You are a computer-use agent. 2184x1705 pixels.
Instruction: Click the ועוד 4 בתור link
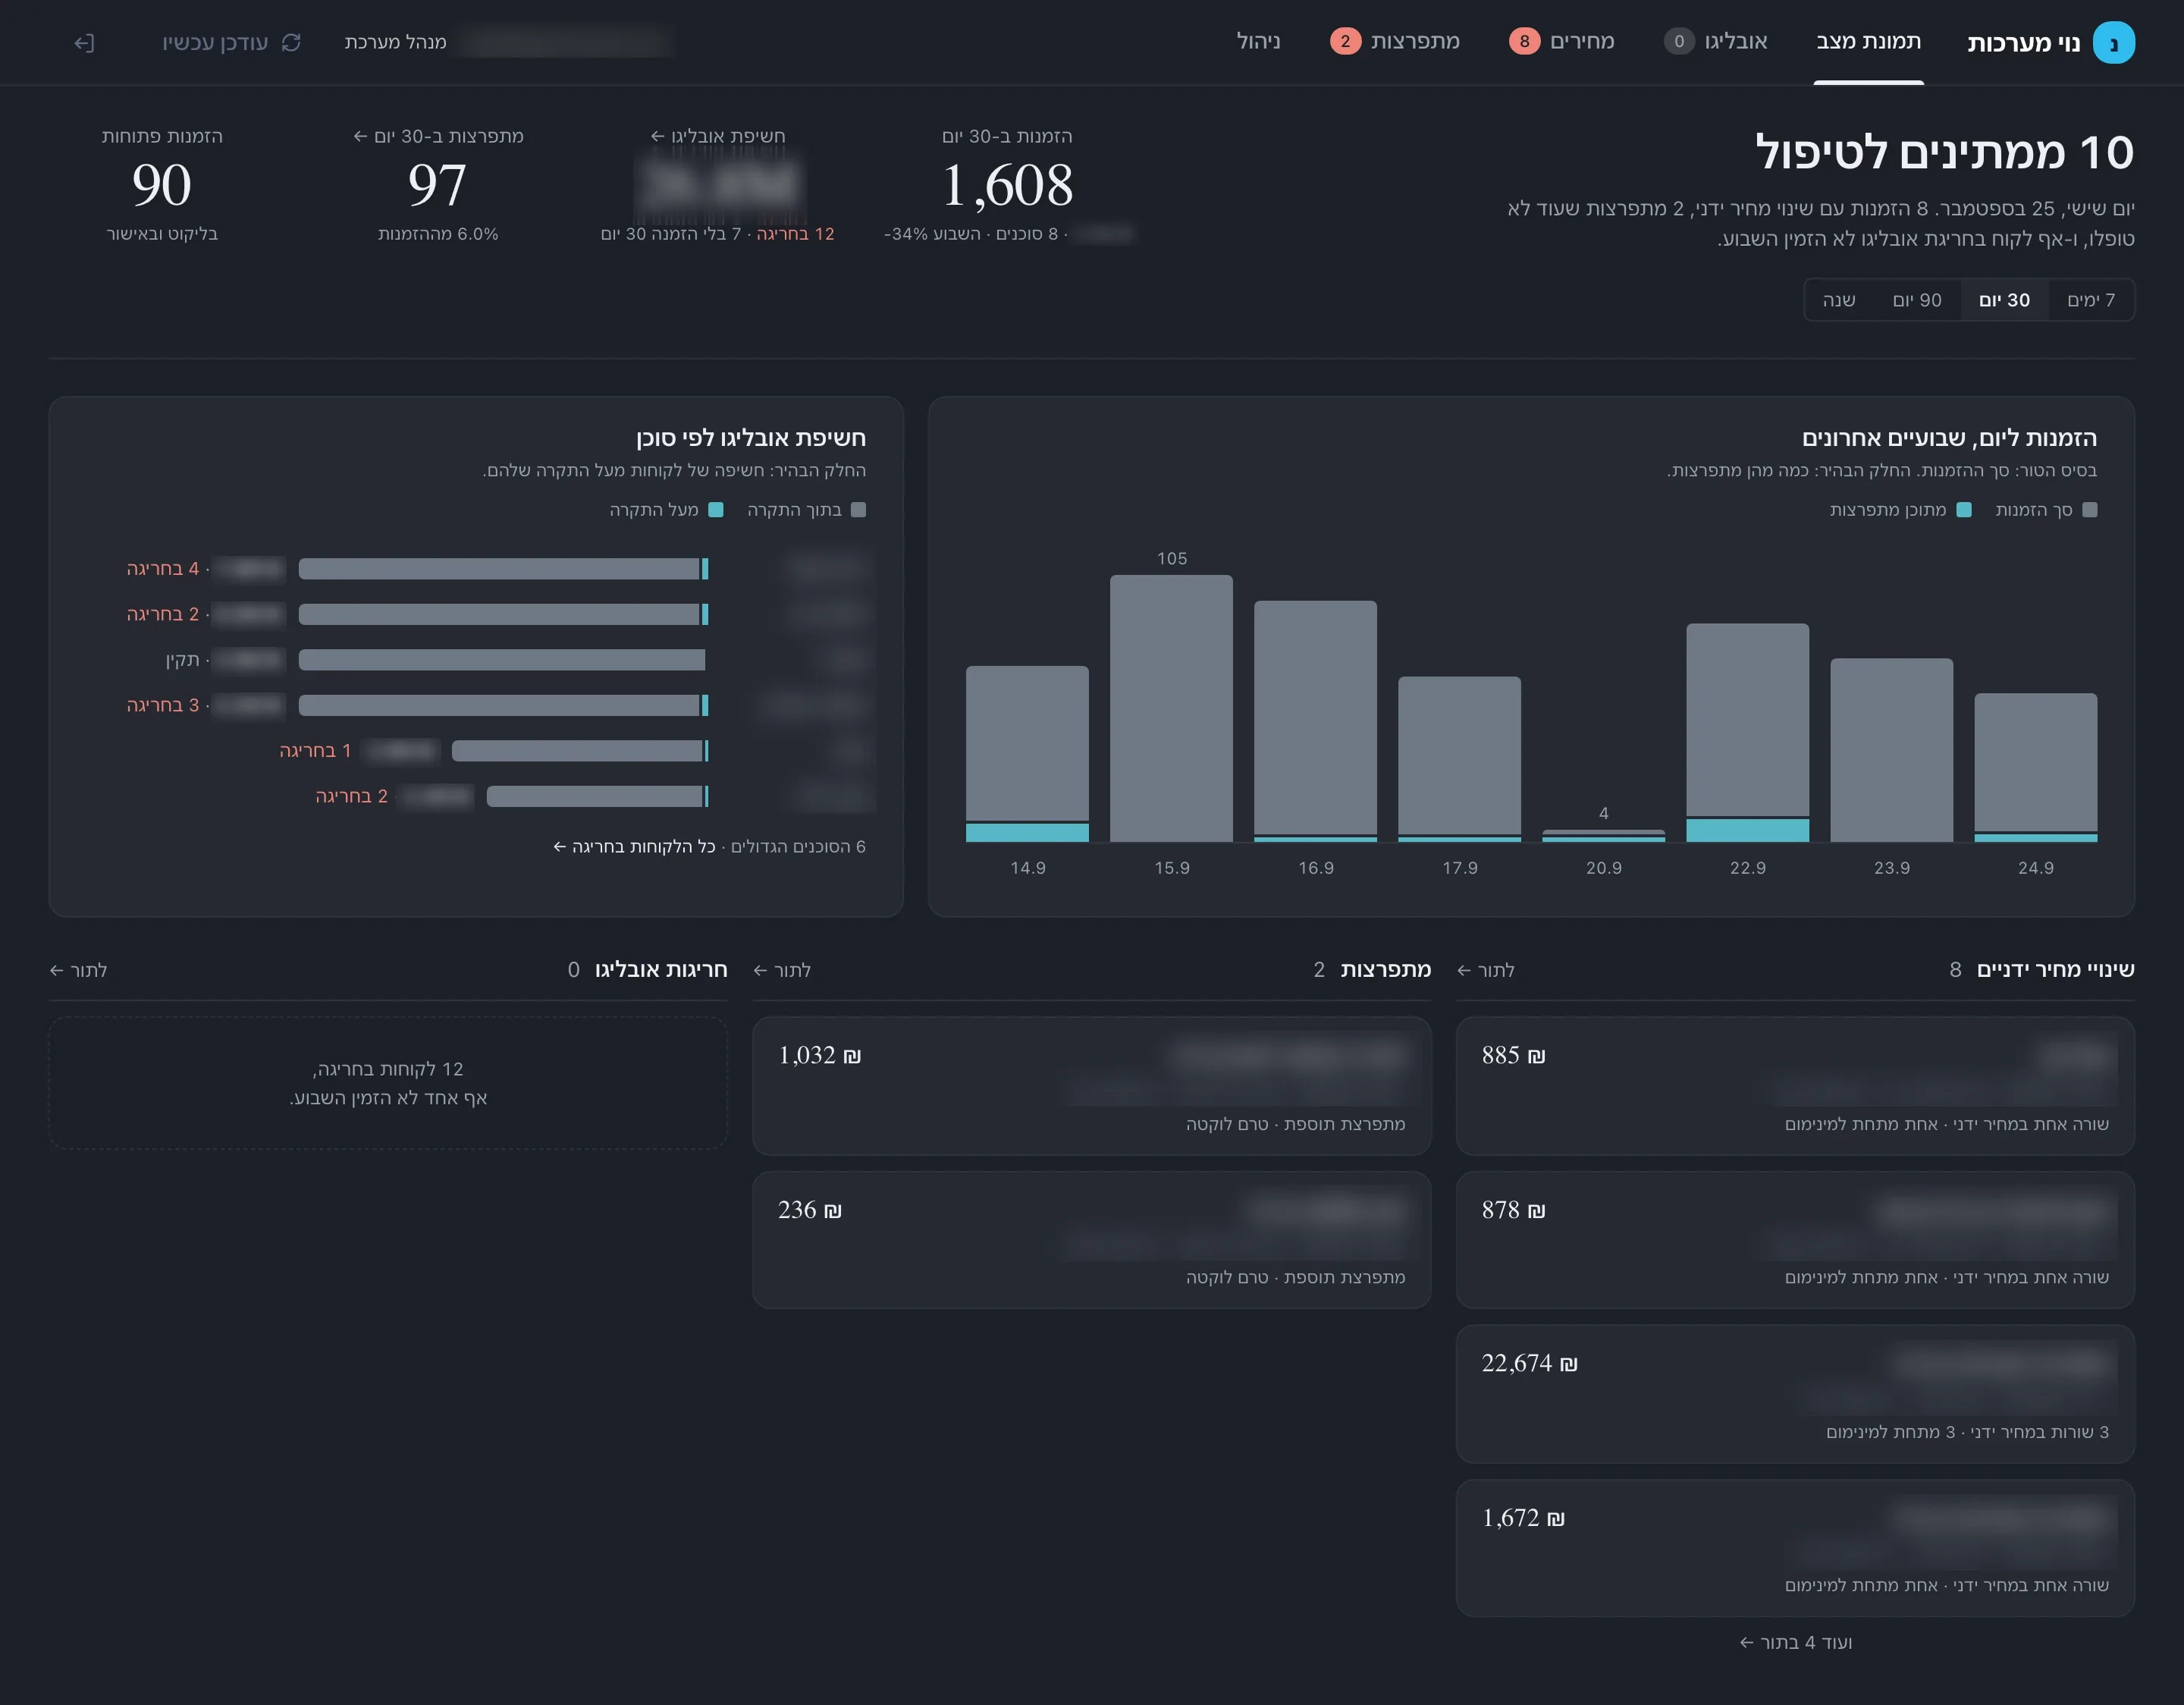tap(1795, 1643)
